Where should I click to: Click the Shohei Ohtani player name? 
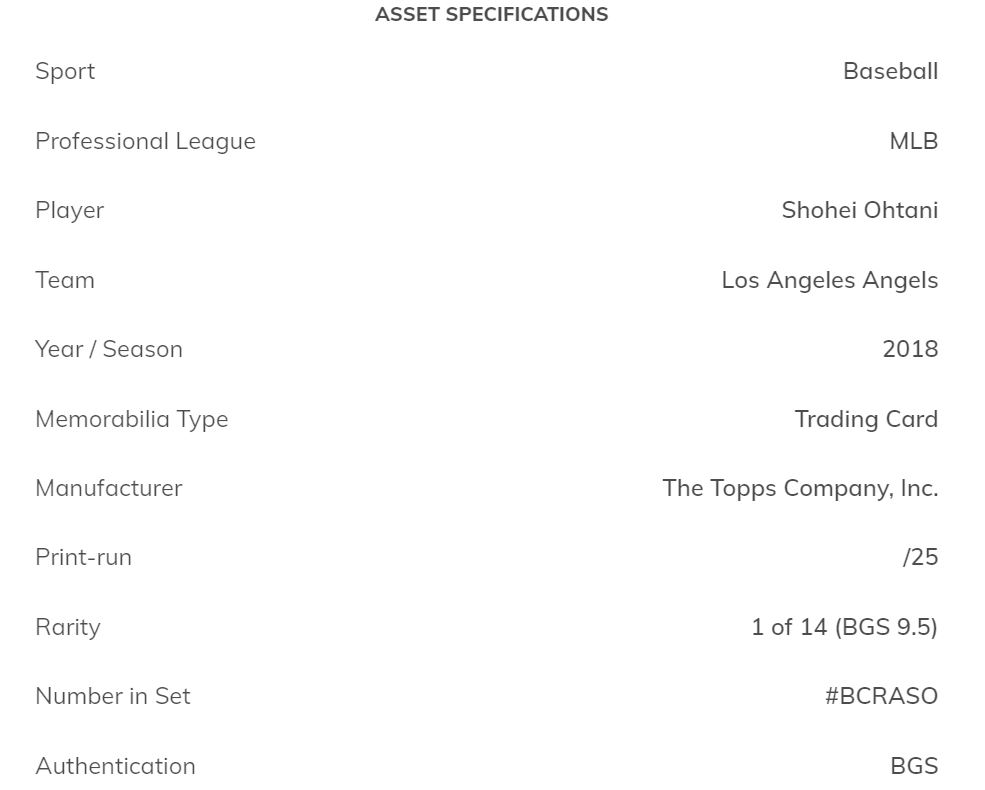[859, 210]
